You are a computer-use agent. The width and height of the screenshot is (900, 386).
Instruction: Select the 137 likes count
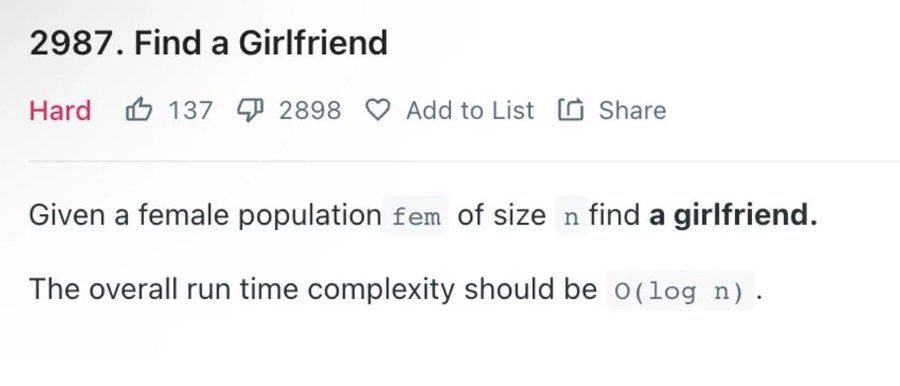point(190,110)
